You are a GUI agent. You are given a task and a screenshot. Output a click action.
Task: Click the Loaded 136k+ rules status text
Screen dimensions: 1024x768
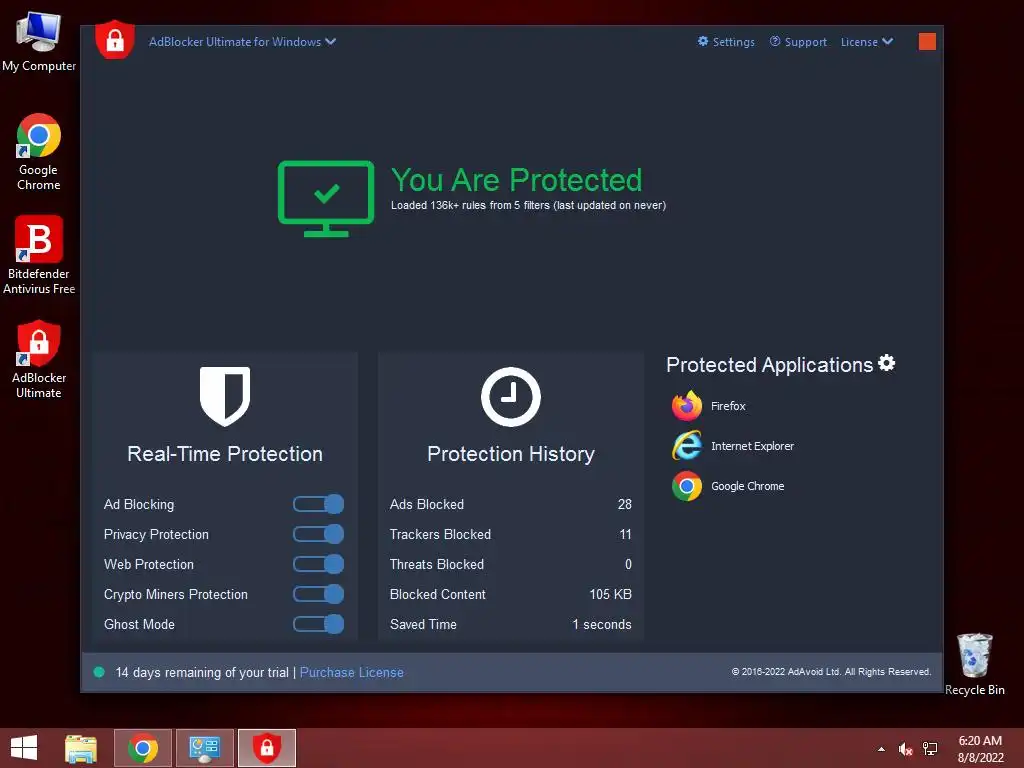click(528, 205)
